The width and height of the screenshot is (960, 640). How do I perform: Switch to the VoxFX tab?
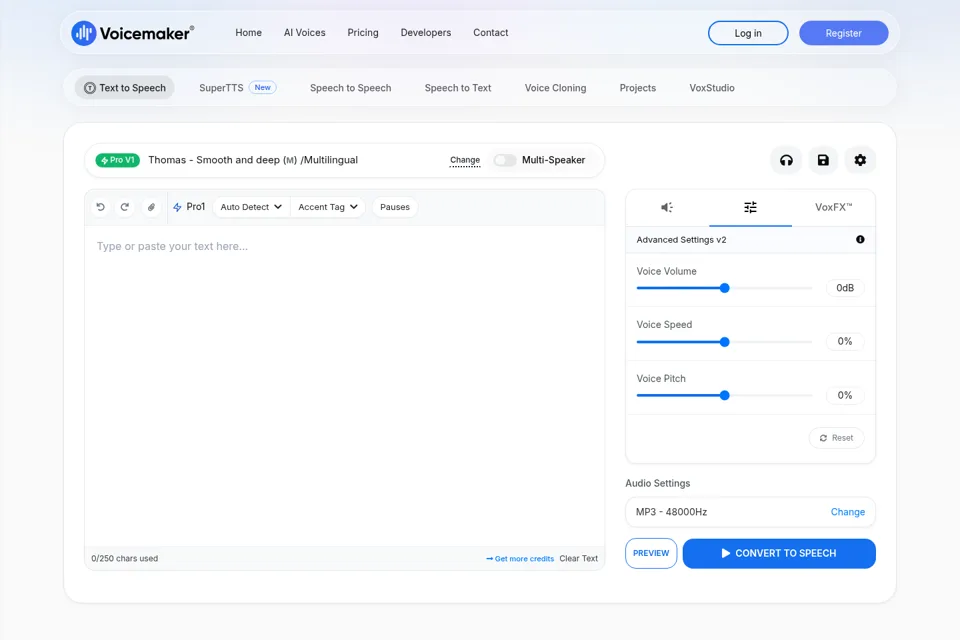pyautogui.click(x=833, y=207)
